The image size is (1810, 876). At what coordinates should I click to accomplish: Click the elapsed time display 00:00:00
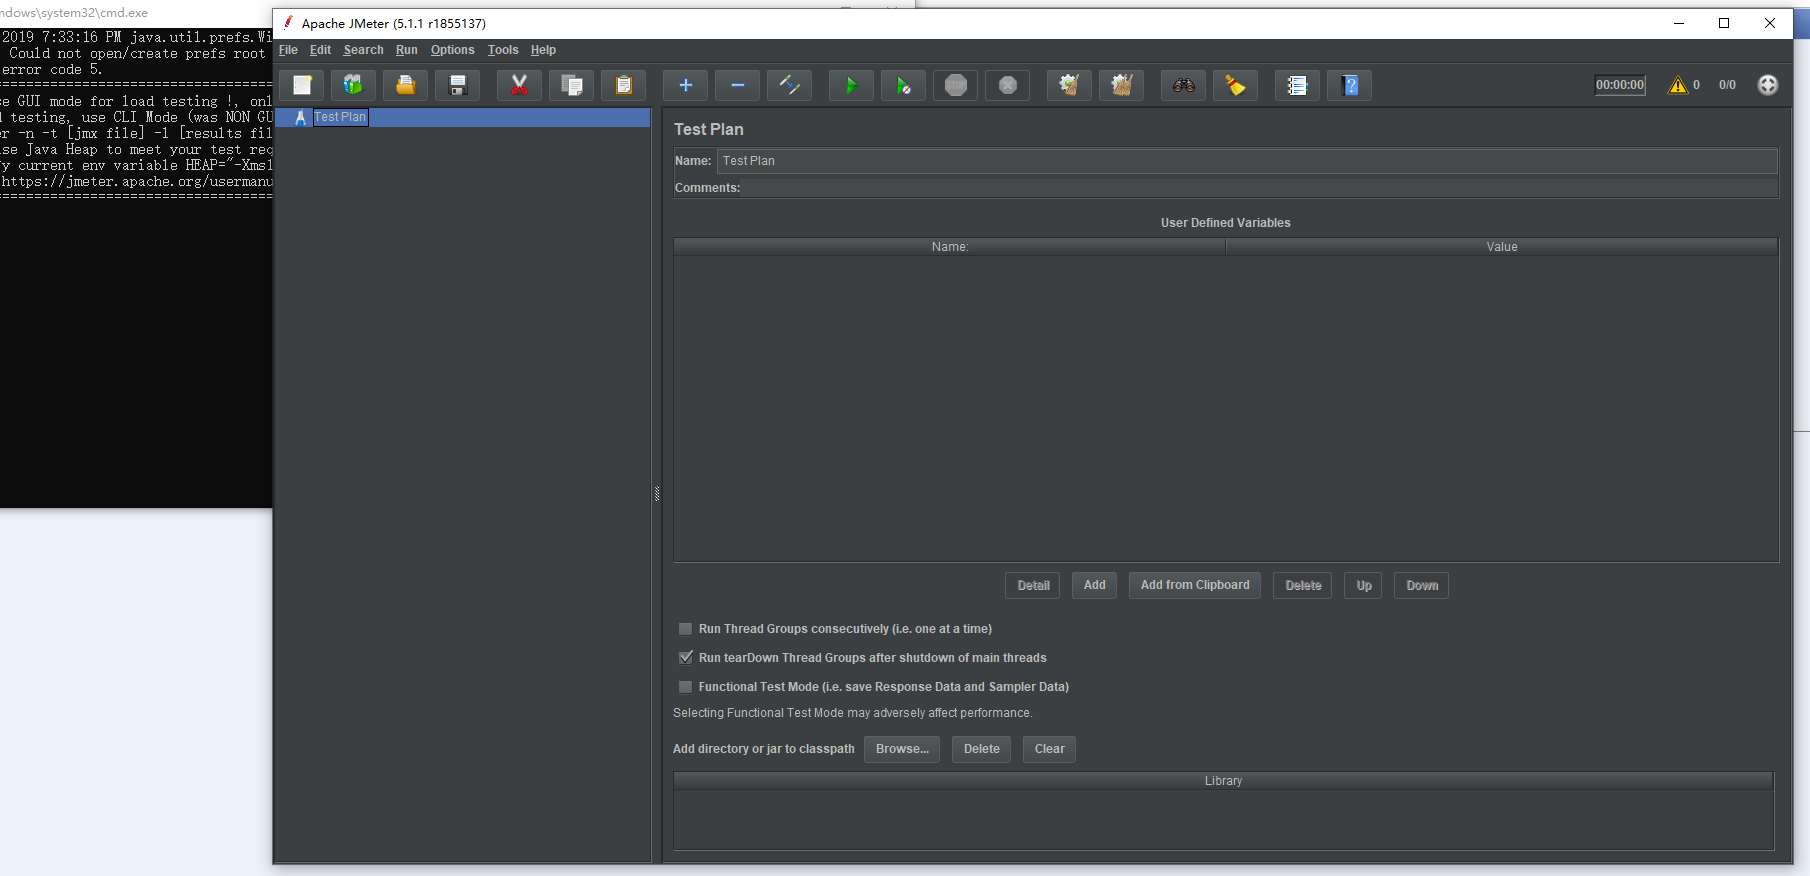click(x=1620, y=85)
